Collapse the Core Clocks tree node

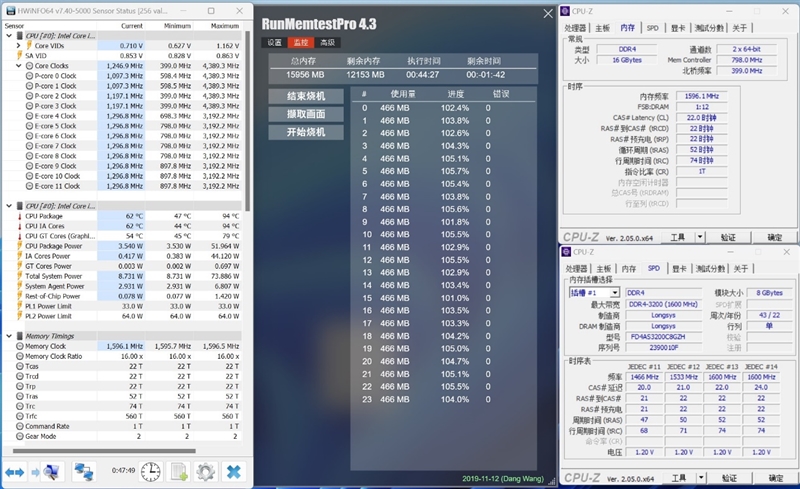click(x=19, y=66)
